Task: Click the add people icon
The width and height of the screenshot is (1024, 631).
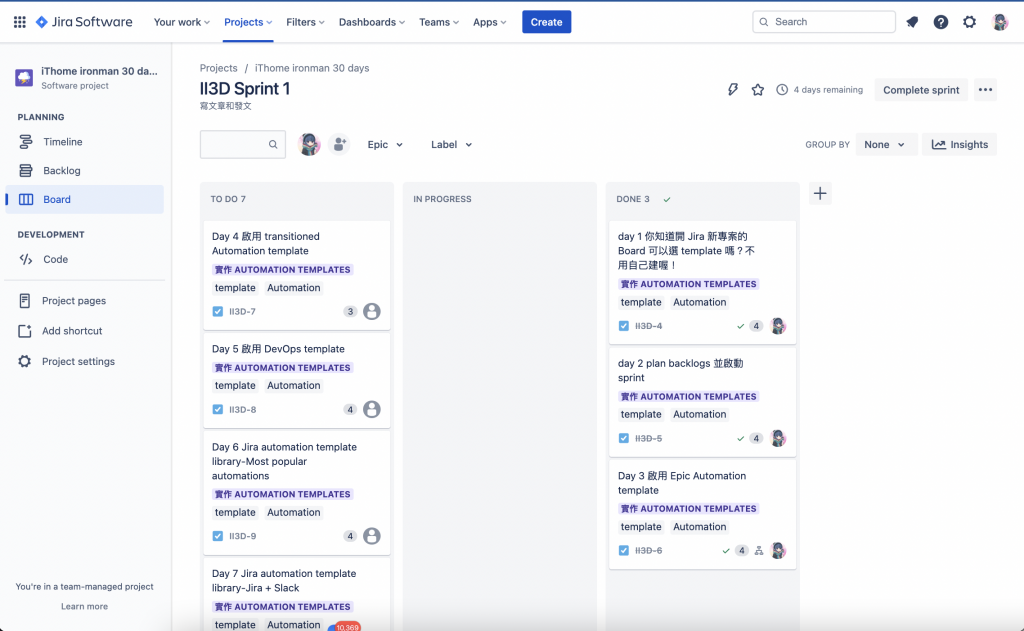Action: (339, 144)
